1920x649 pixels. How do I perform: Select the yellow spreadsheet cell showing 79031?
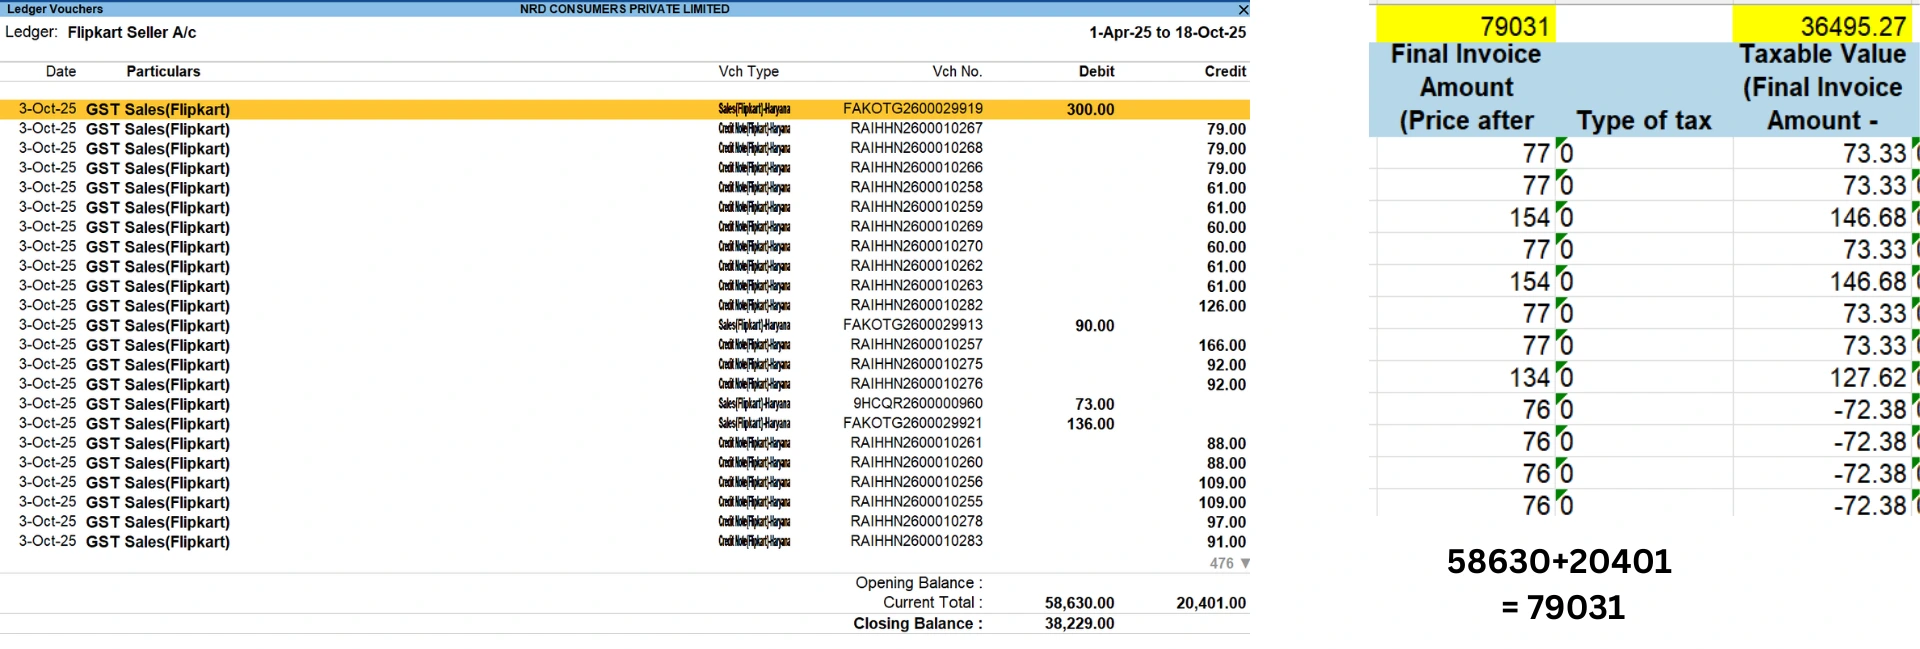[1466, 25]
